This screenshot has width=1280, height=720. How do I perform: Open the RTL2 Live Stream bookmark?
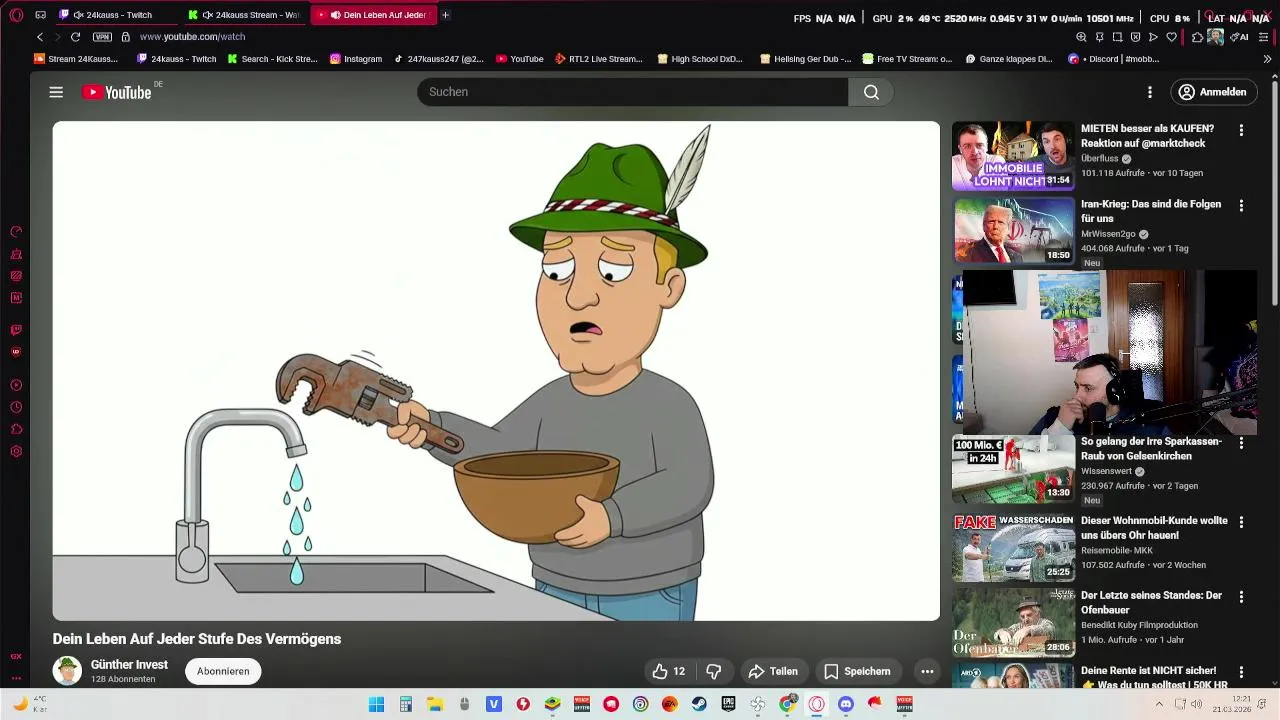click(x=598, y=59)
